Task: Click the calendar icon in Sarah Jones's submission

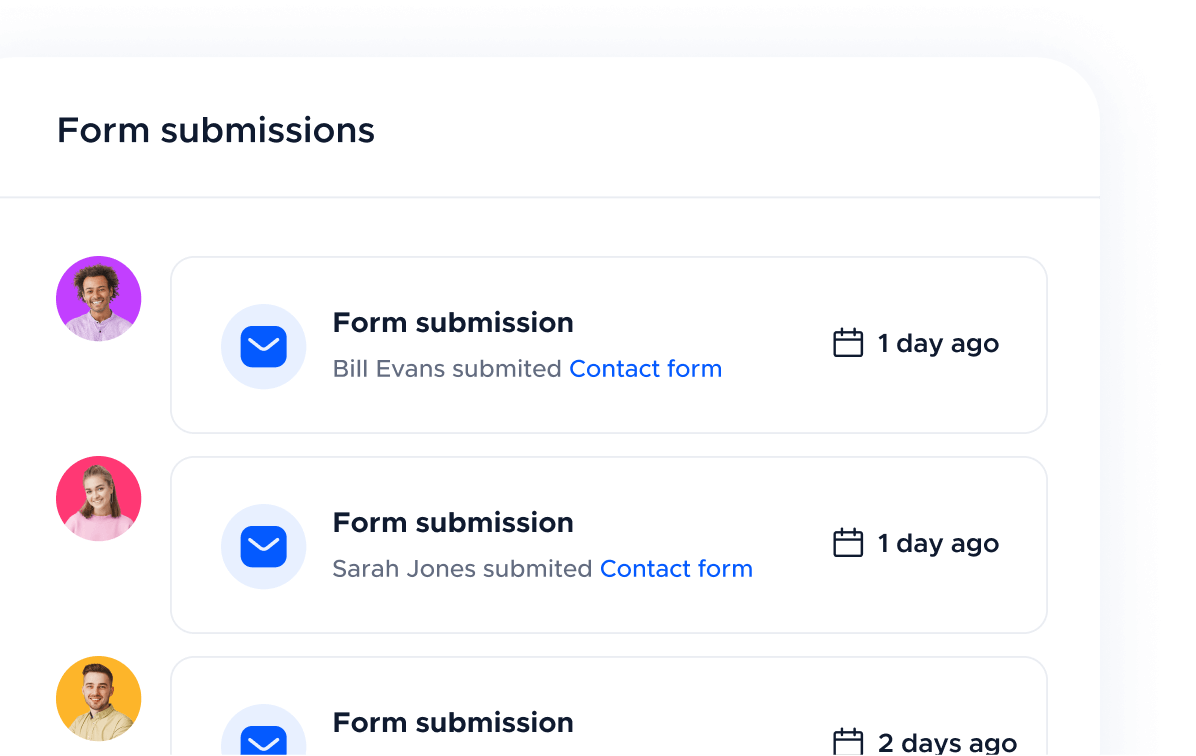Action: 848,543
